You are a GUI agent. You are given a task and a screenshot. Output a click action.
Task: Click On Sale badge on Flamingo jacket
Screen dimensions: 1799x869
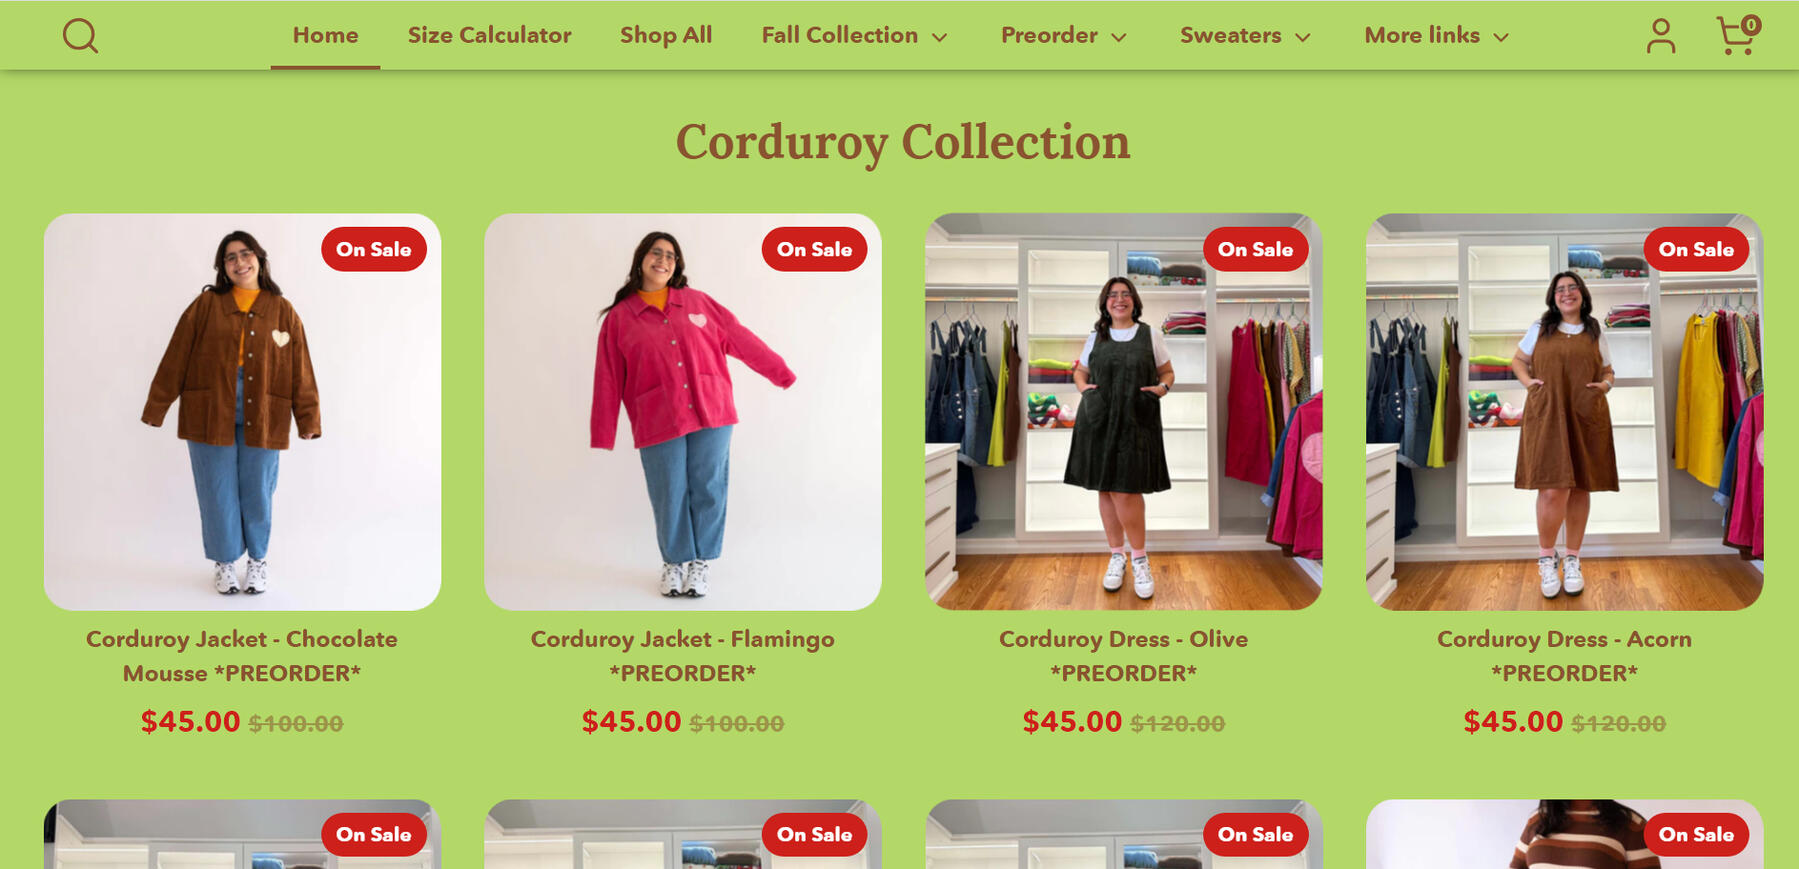click(x=814, y=250)
